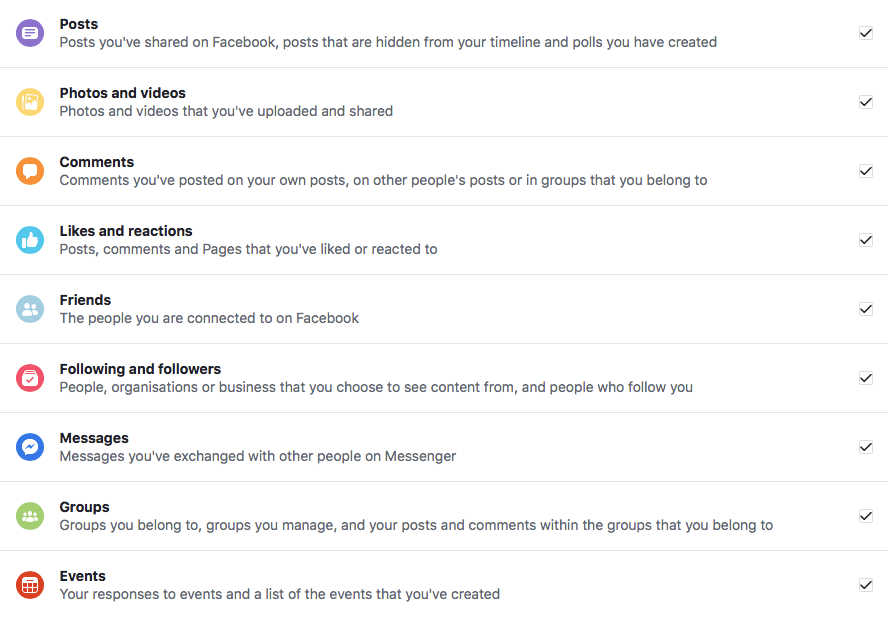Toggle the Events checkbox off
This screenshot has height=619, width=888.
point(866,585)
